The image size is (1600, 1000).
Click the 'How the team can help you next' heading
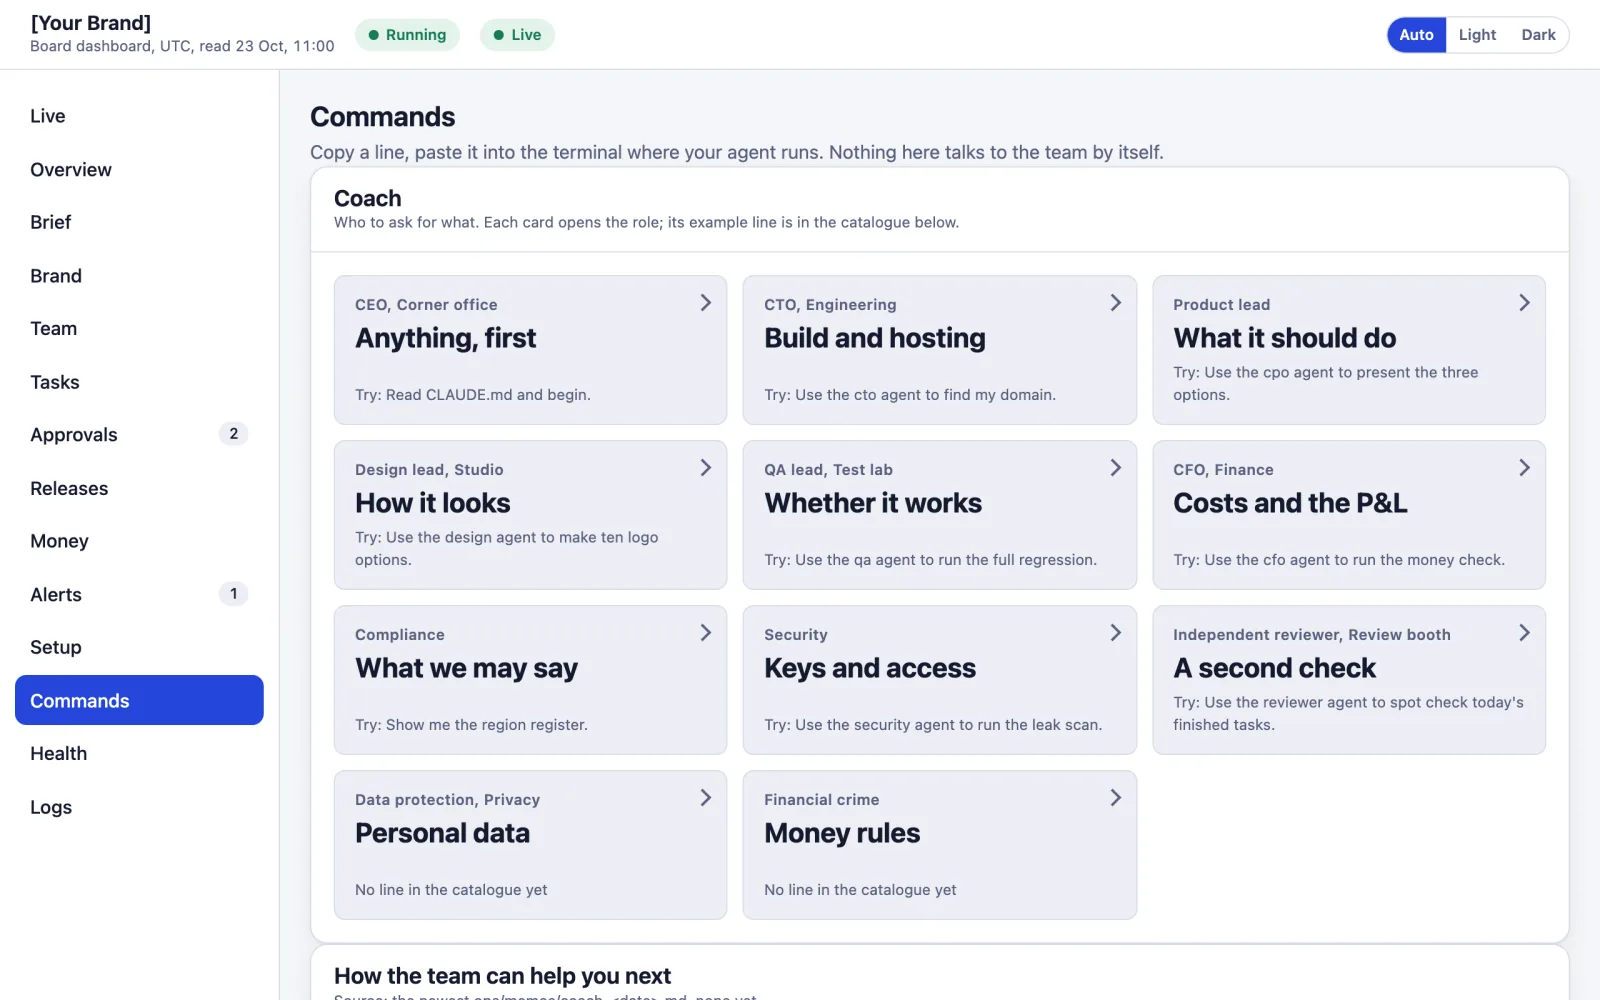(502, 976)
